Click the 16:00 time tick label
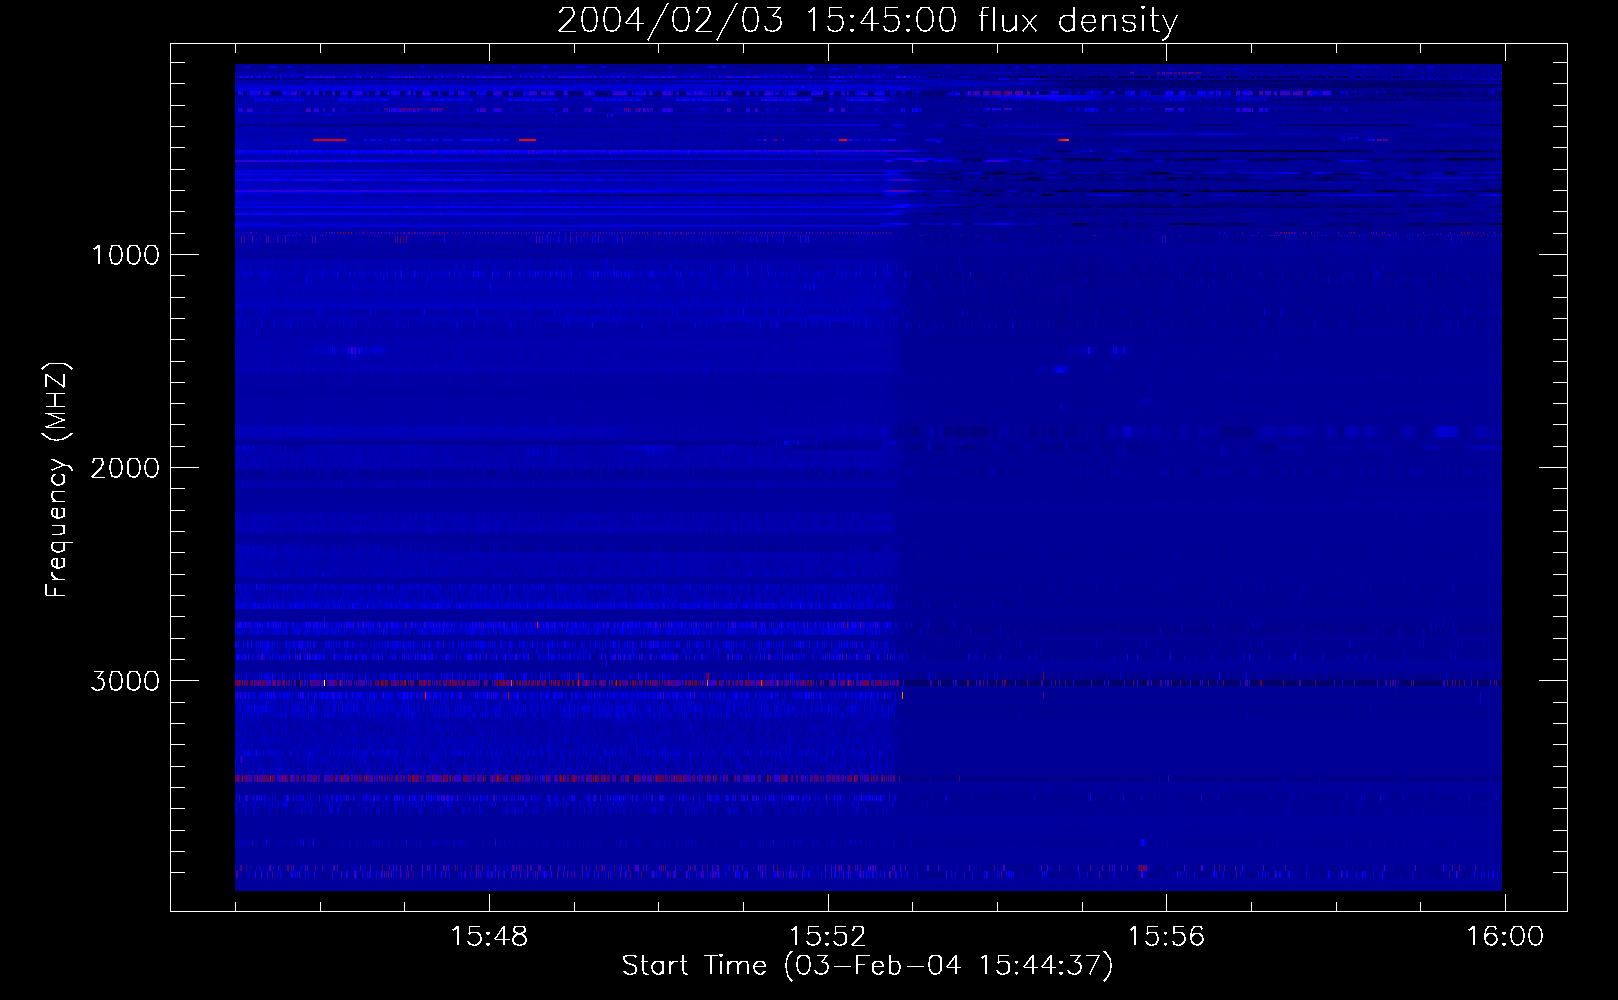Screen dimensions: 1618x1000 1504,936
